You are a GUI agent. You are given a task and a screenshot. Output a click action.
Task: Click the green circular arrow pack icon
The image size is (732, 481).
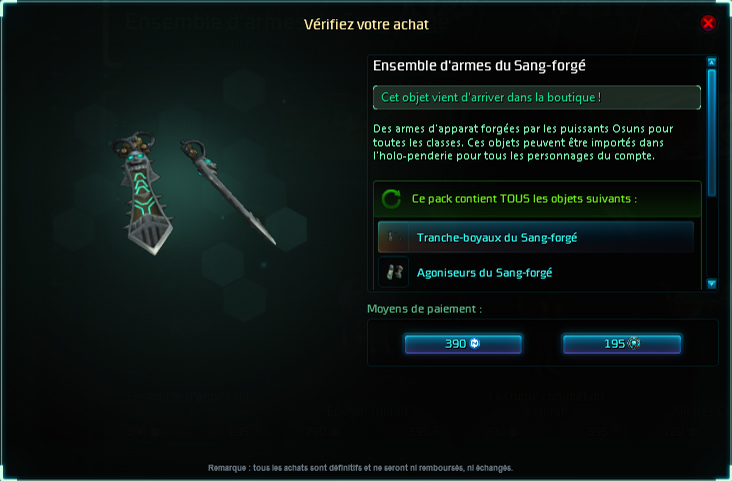click(x=391, y=199)
